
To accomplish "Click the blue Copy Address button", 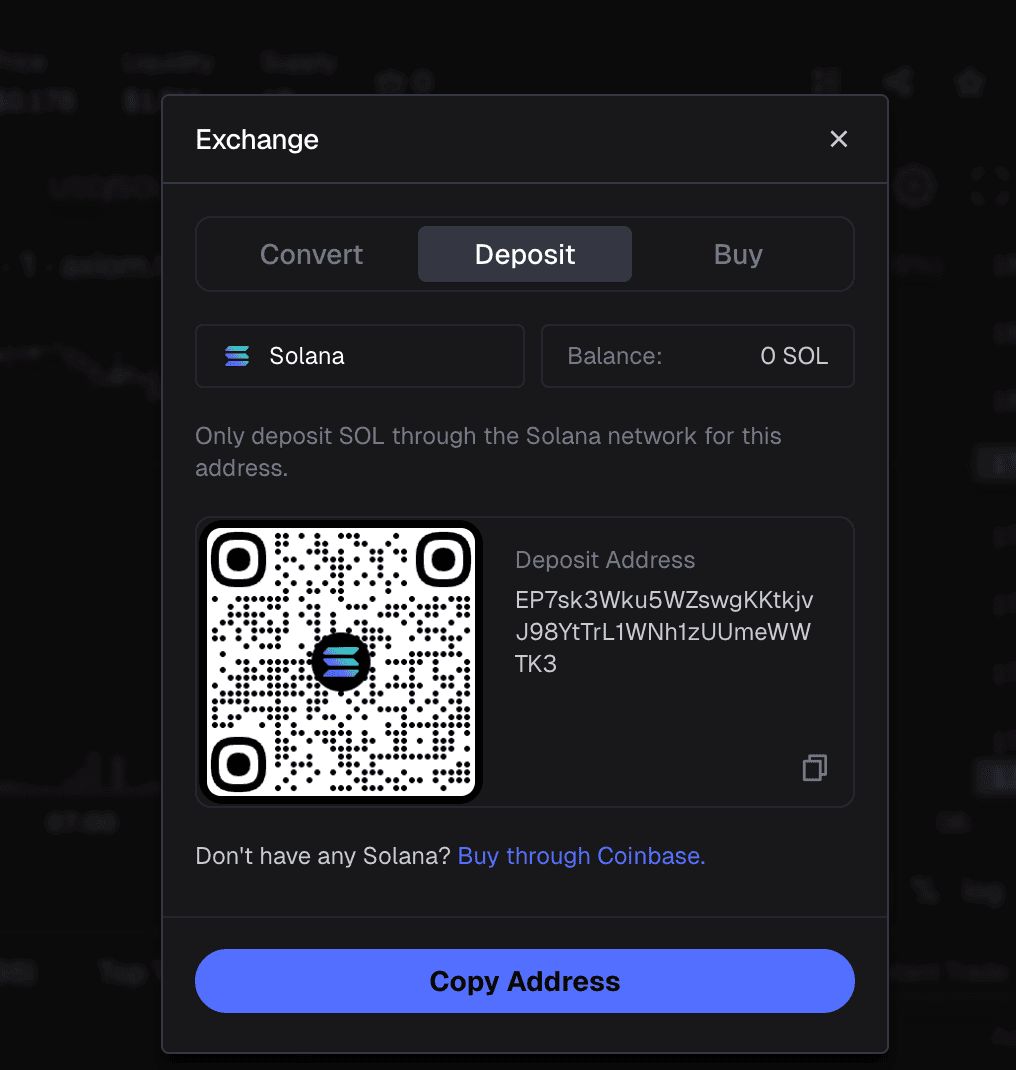I will (x=525, y=981).
